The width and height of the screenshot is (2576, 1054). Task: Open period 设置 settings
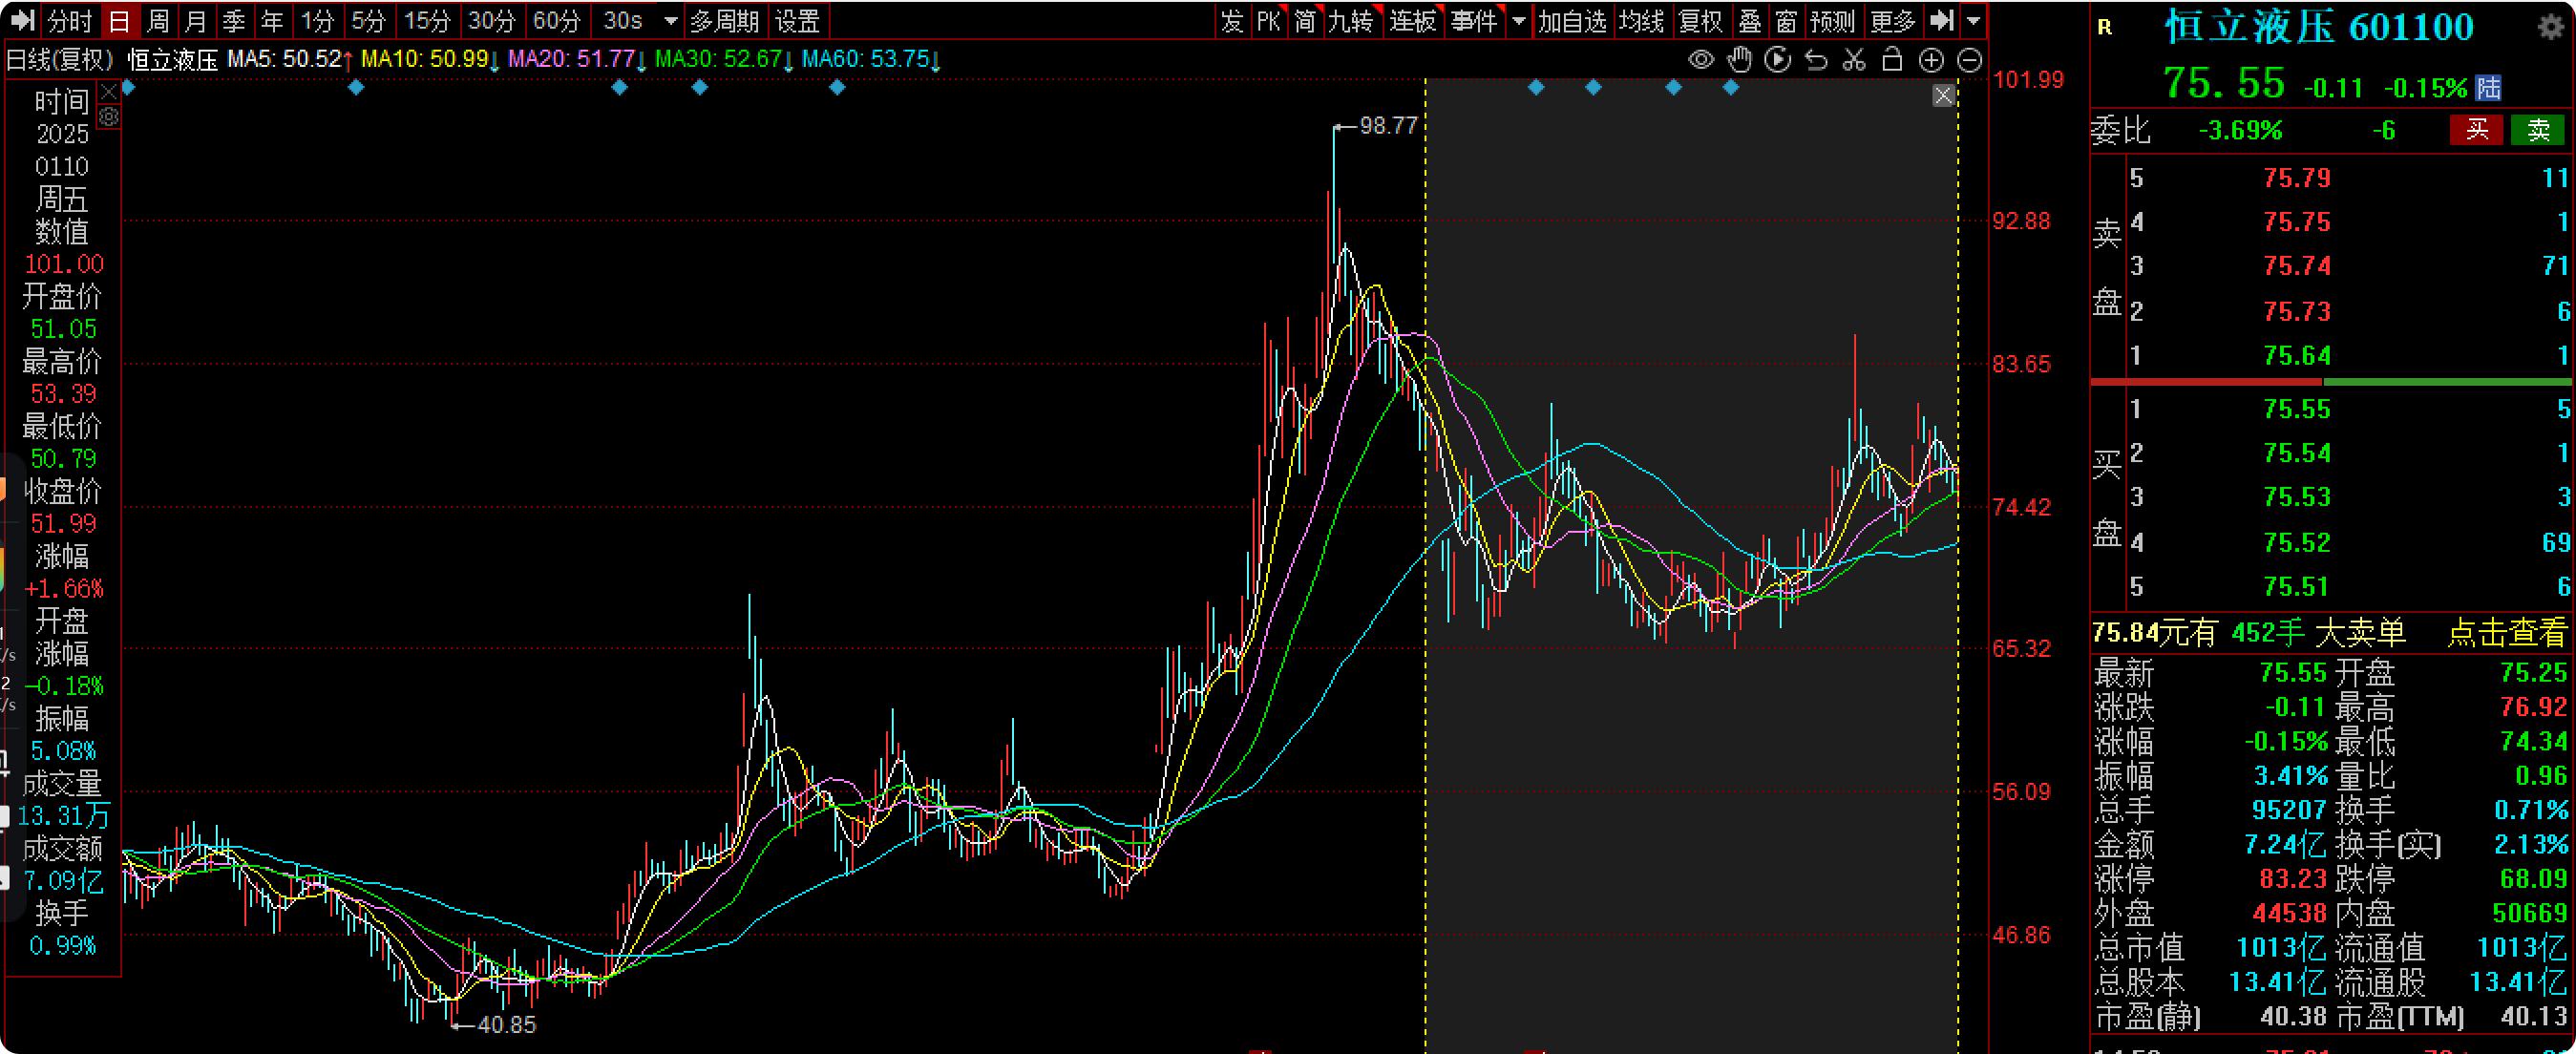tap(798, 21)
